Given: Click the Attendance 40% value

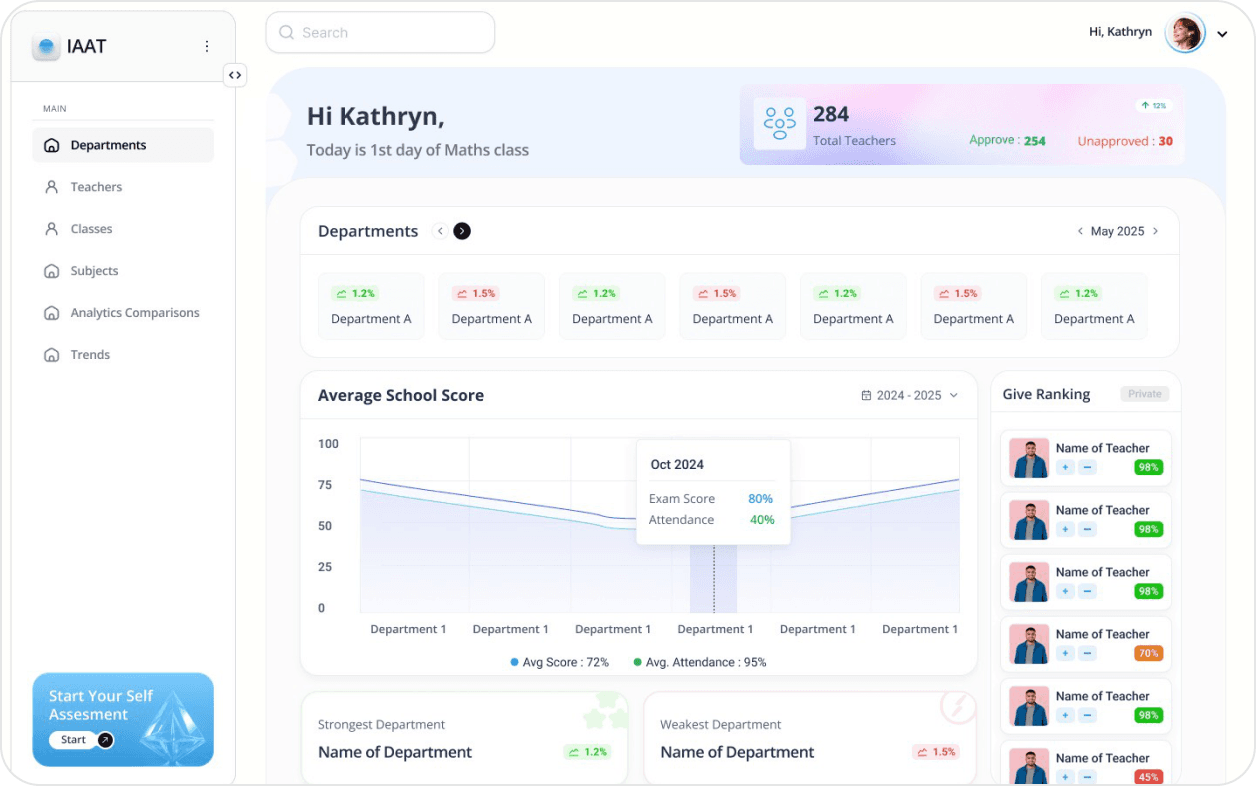Looking at the screenshot, I should 762,520.
